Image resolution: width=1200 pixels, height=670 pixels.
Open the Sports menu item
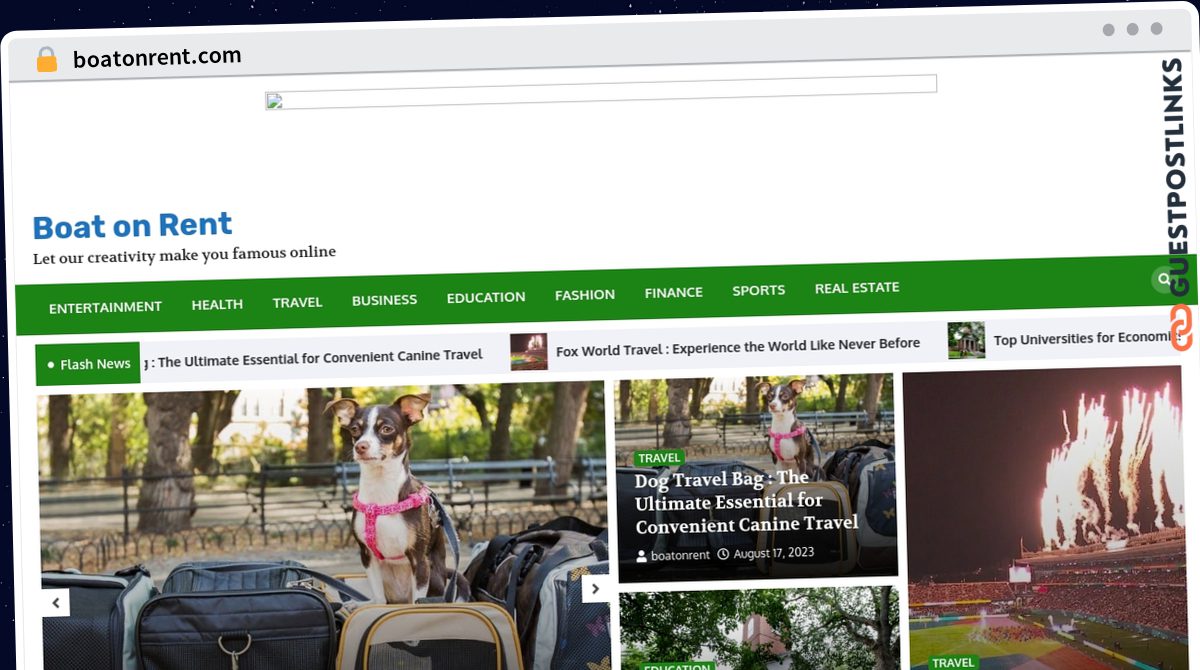click(x=758, y=290)
